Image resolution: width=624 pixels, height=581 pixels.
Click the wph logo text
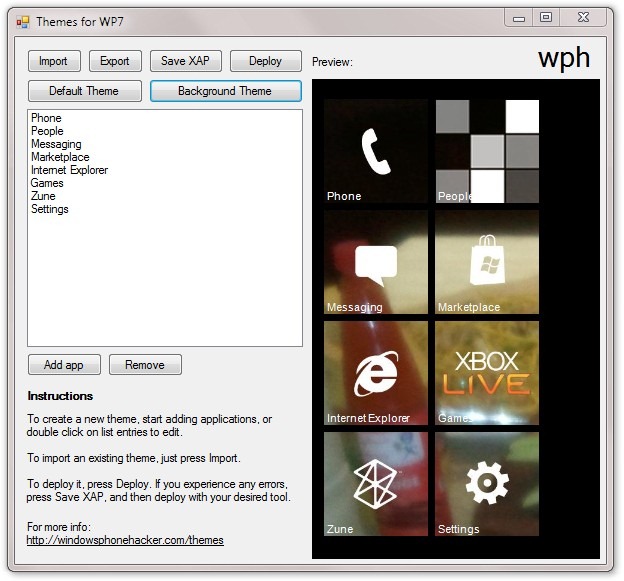pos(564,58)
